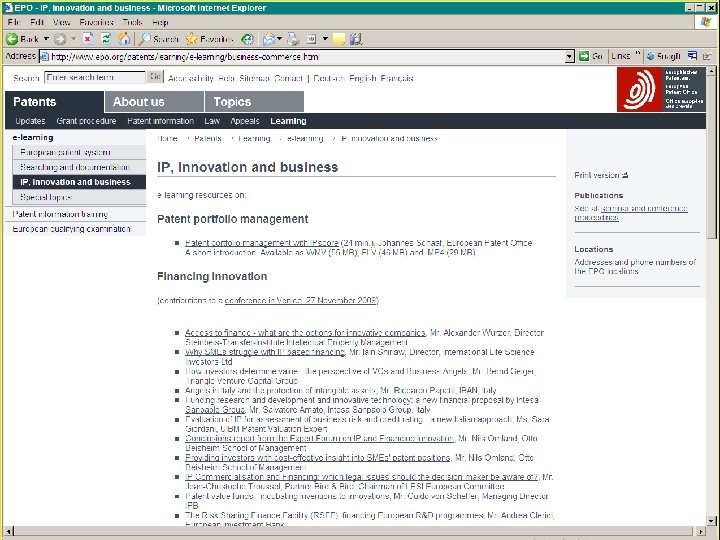Select the About us main tab

154,101
